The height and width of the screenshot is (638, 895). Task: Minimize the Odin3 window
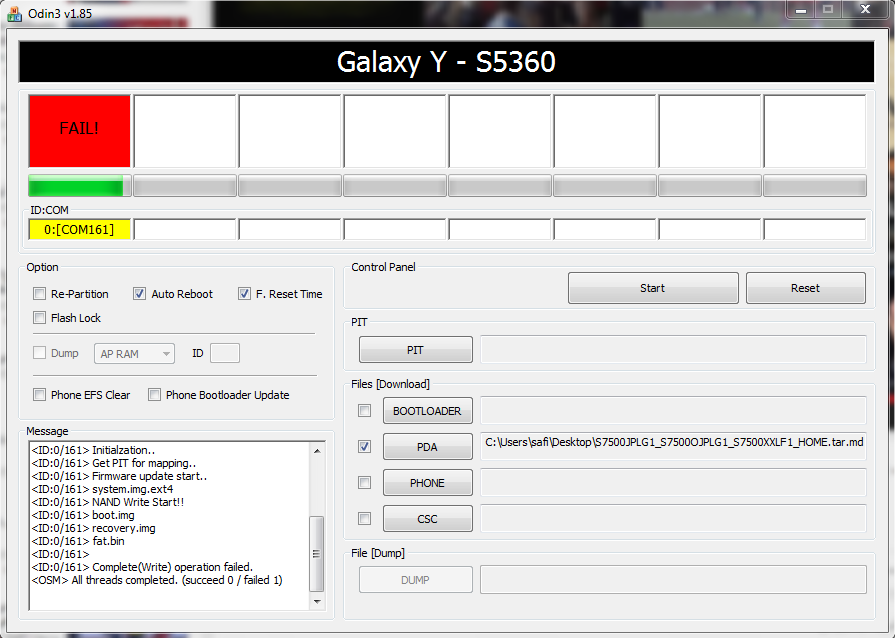pos(801,10)
